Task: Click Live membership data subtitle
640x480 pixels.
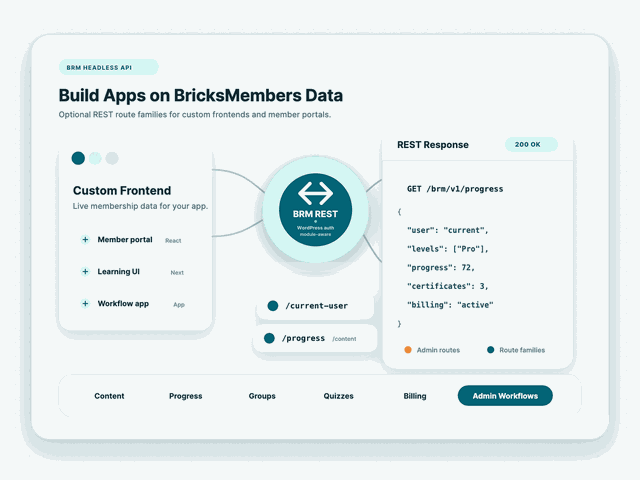Action: (x=140, y=206)
